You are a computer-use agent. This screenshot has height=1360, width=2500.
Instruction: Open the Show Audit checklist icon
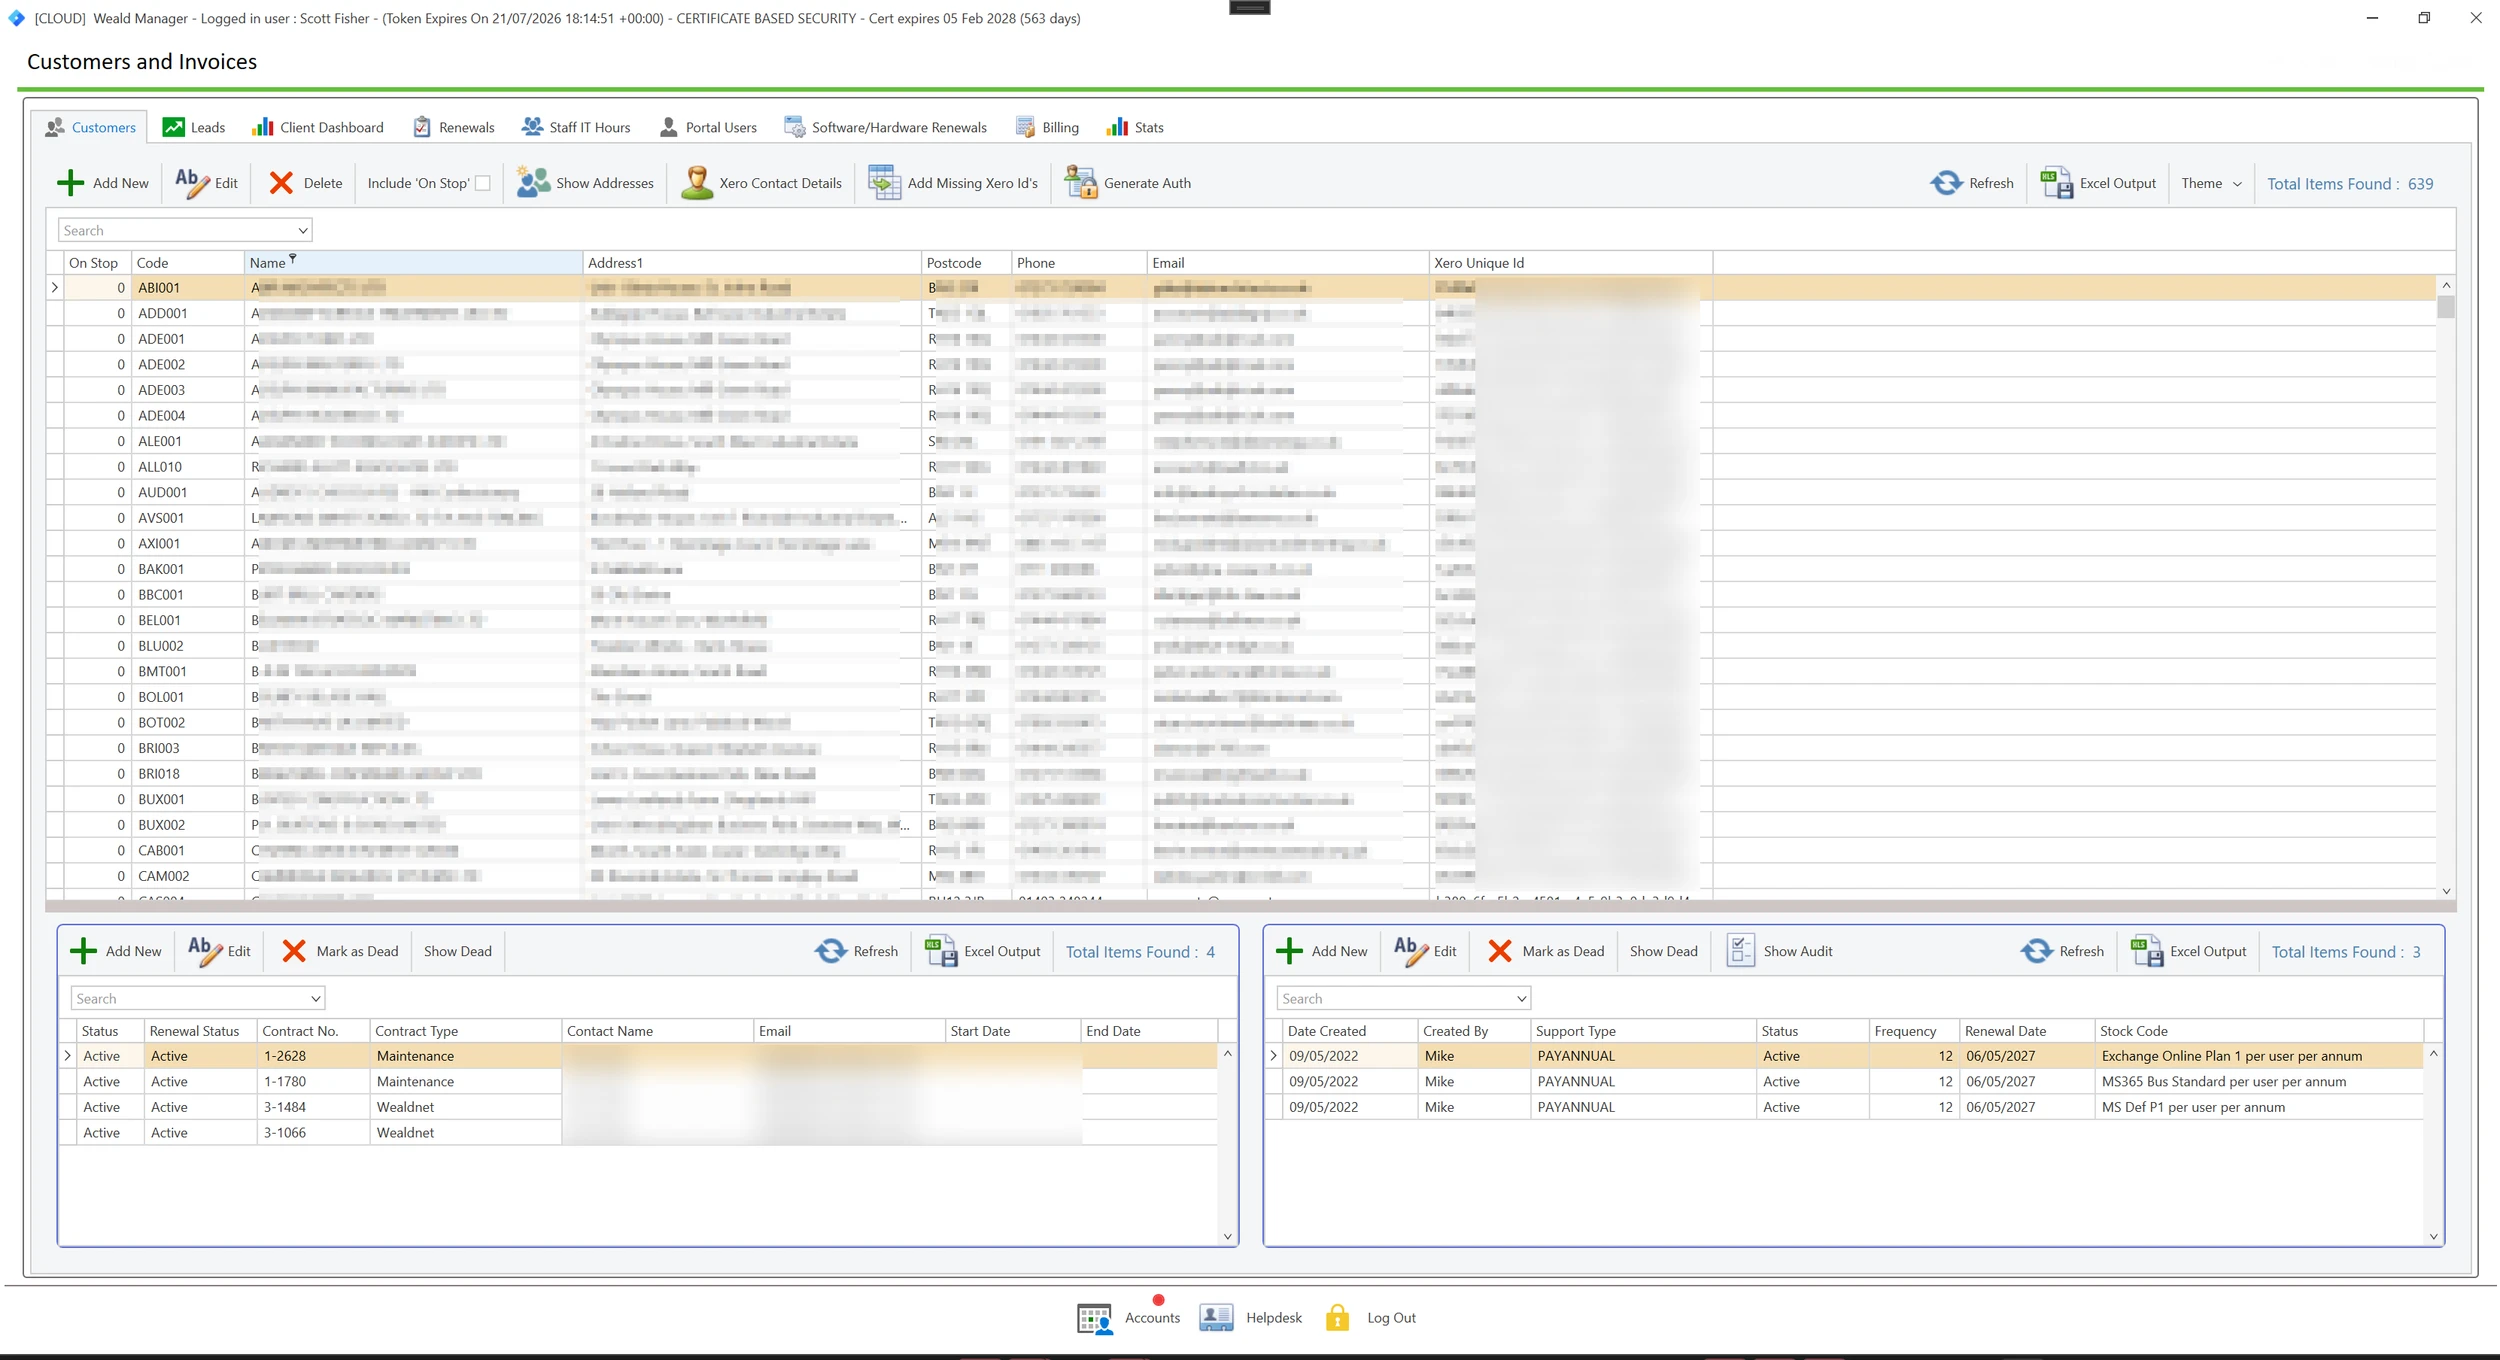tap(1740, 951)
